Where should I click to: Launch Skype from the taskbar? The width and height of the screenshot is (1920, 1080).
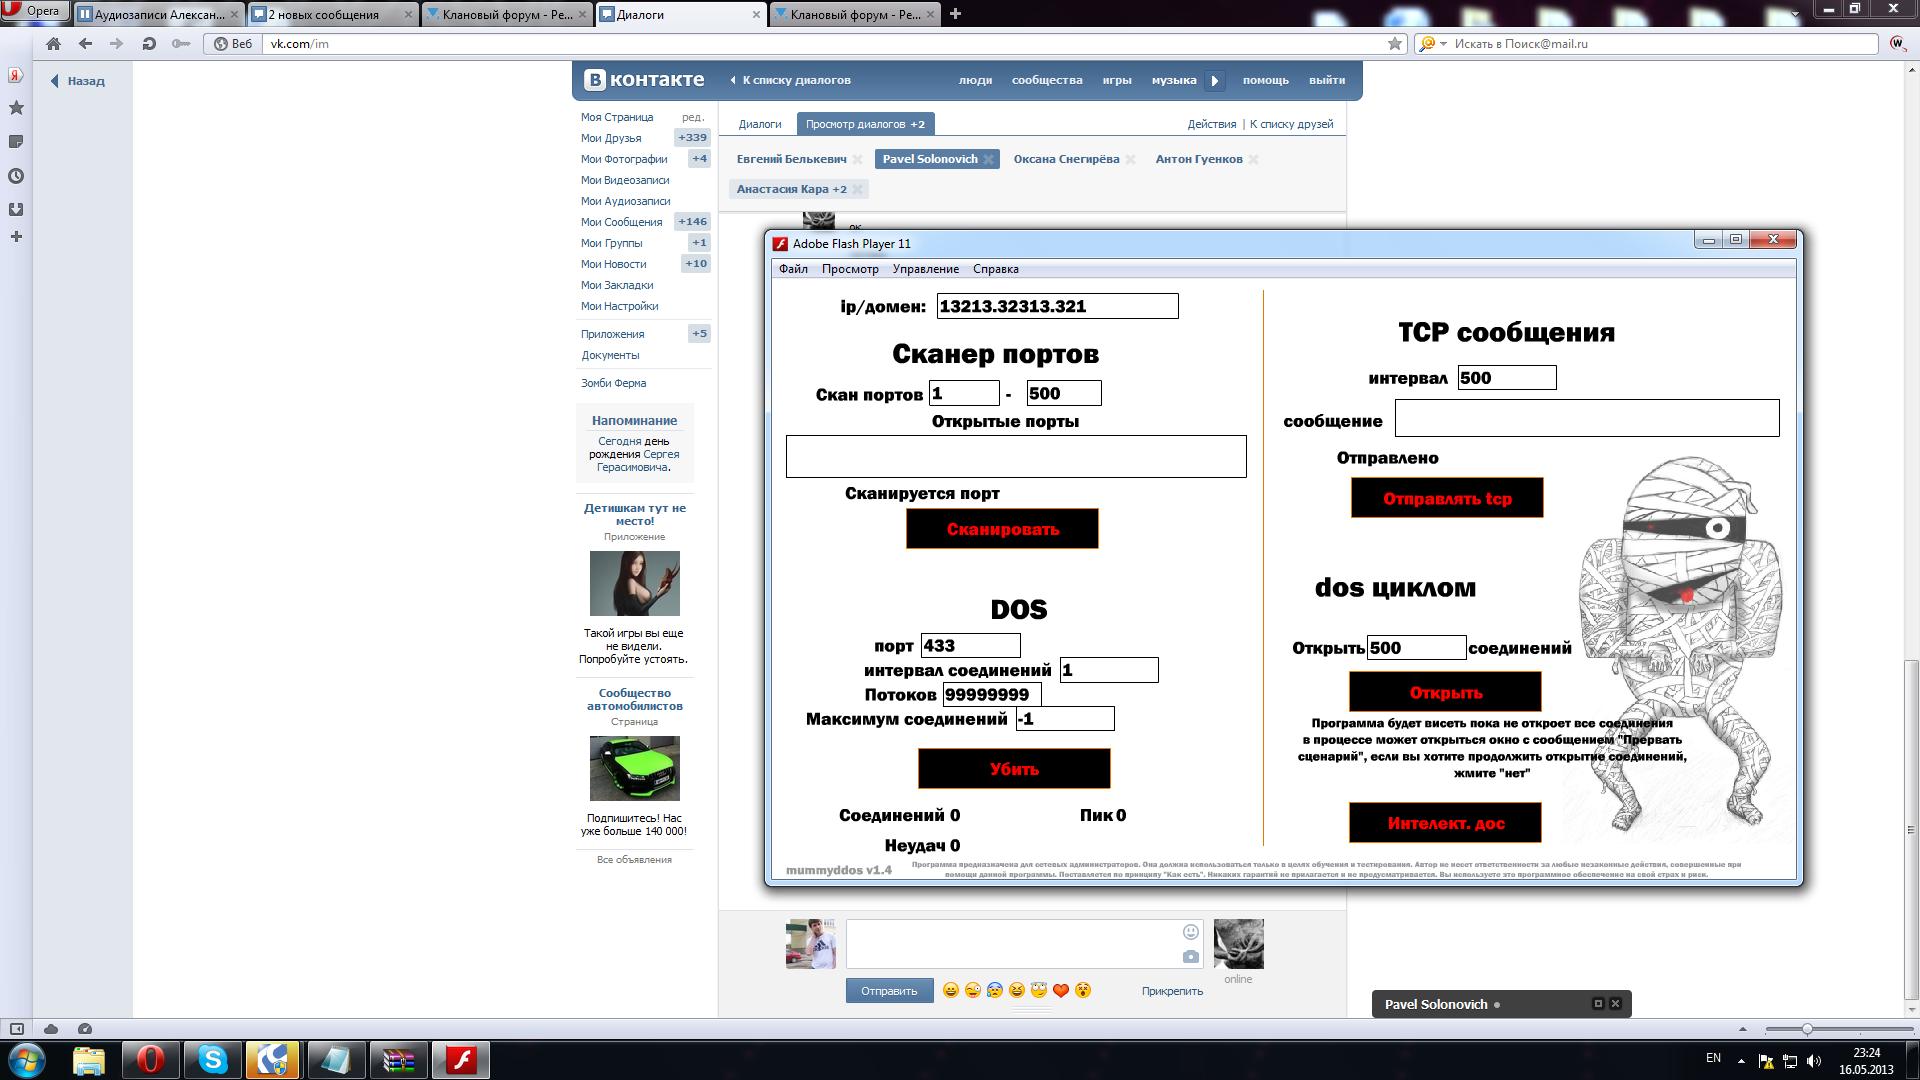pyautogui.click(x=212, y=1059)
